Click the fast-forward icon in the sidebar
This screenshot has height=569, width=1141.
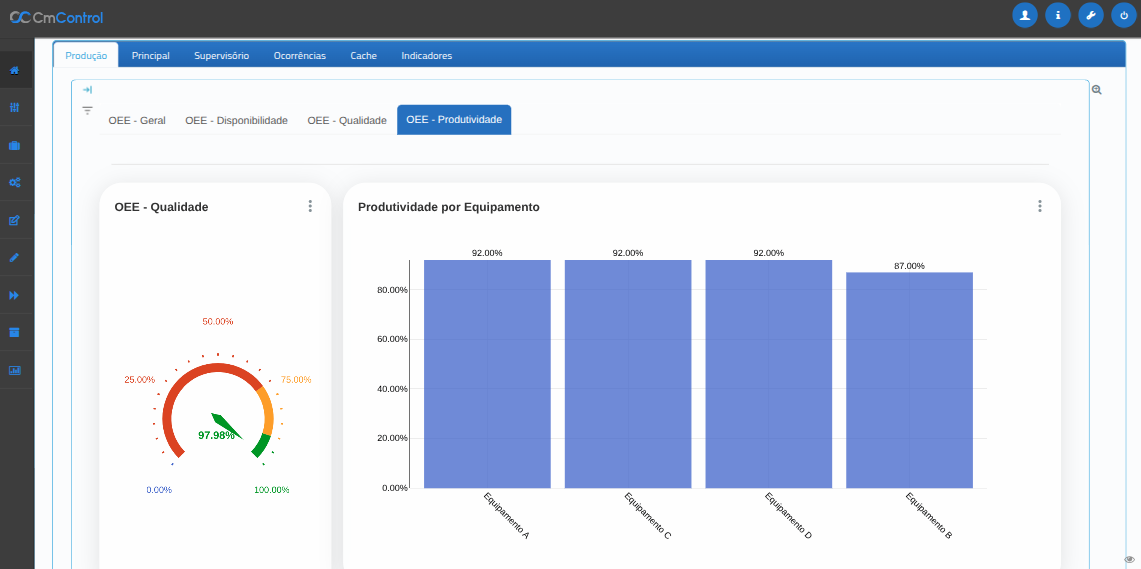14,295
